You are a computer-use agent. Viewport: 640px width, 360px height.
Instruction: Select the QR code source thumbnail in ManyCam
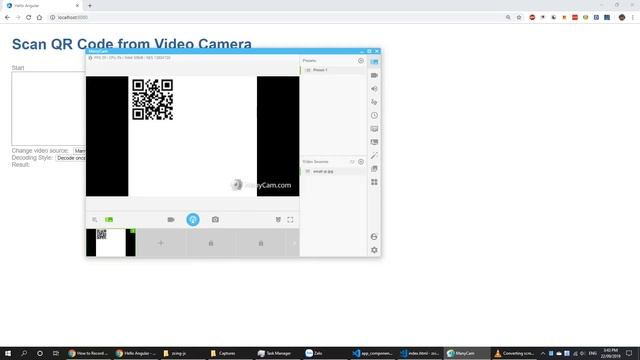tap(111, 242)
